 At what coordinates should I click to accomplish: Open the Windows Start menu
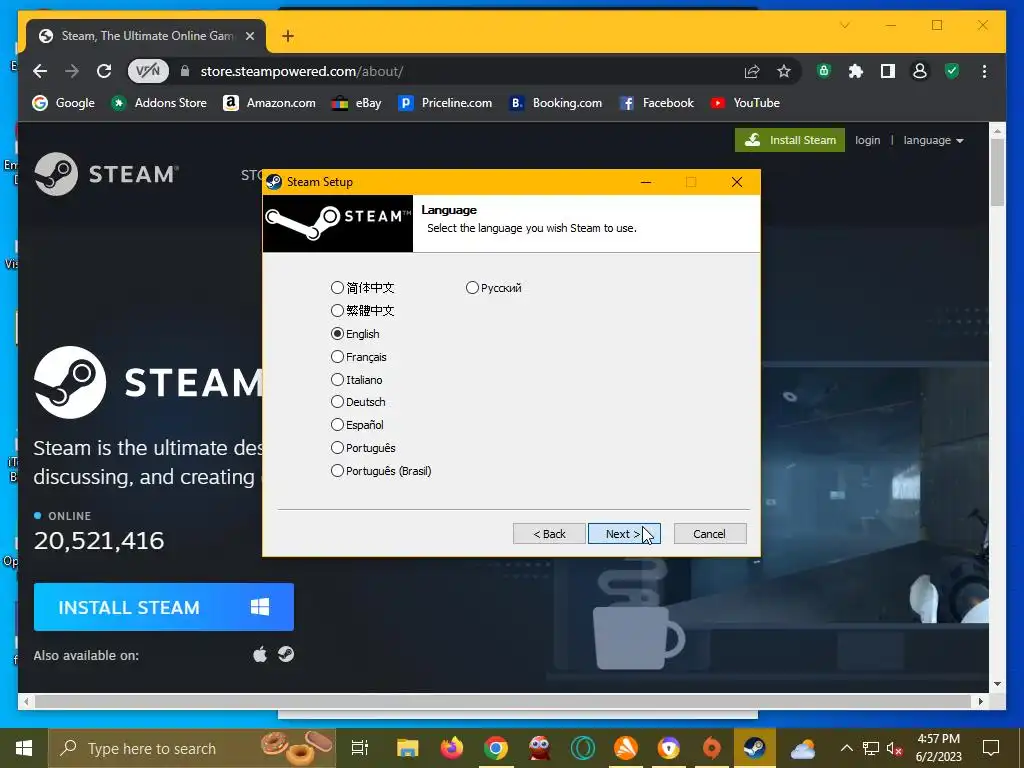24,748
